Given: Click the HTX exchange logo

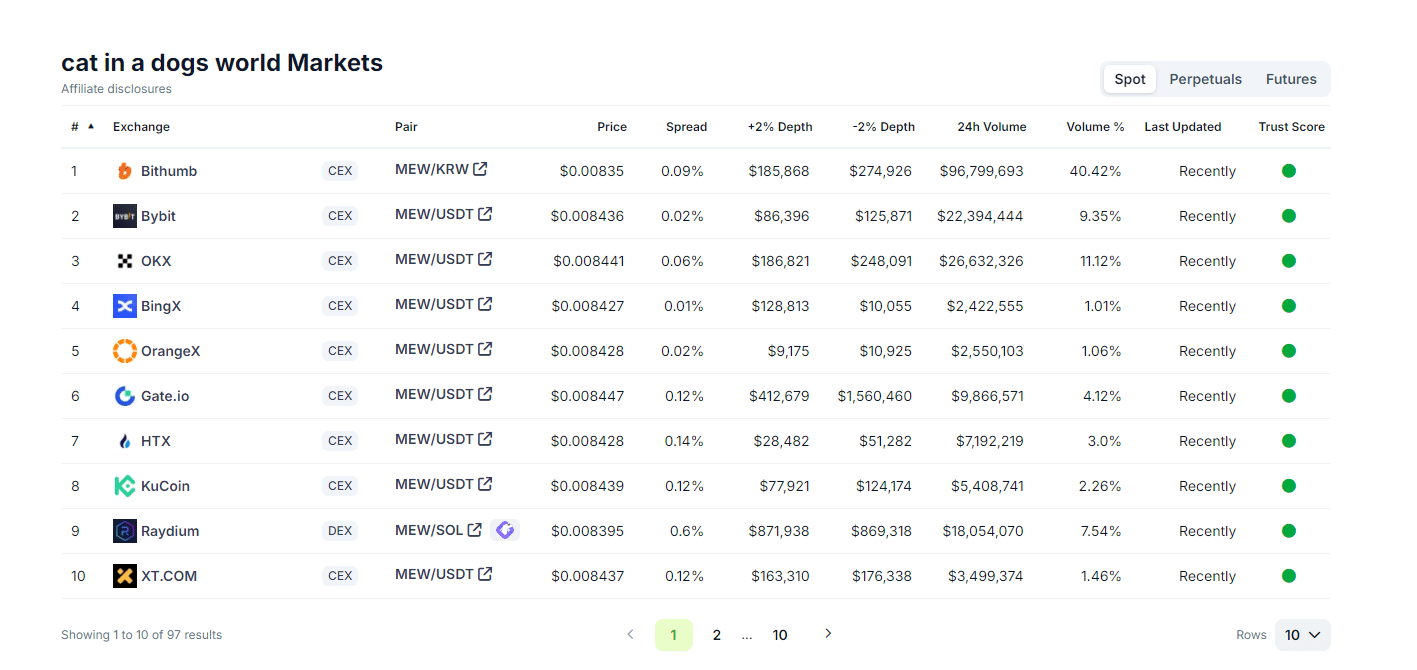Looking at the screenshot, I should click(x=125, y=441).
